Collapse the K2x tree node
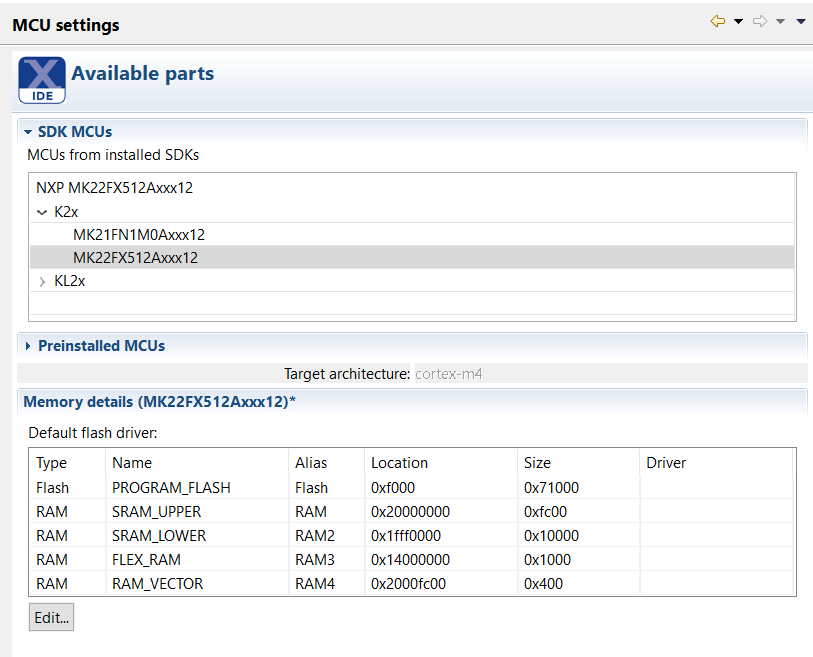 [x=42, y=211]
